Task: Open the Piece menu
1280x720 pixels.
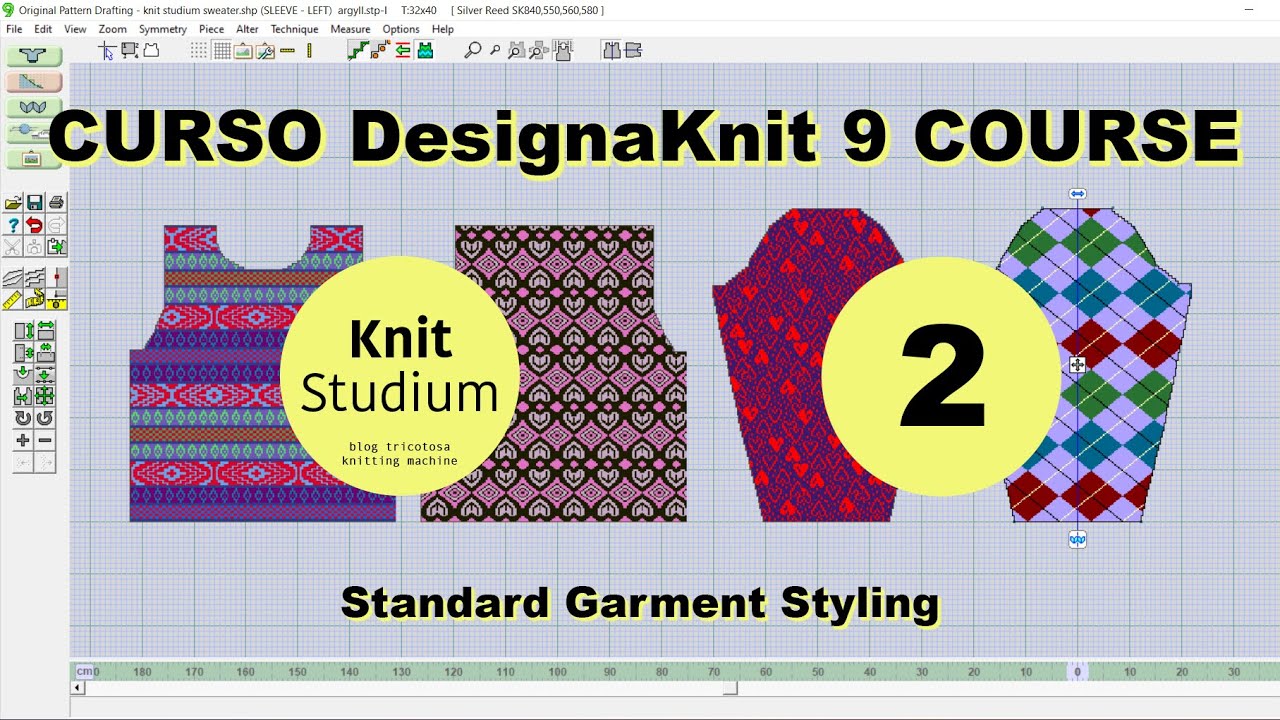Action: 212,29
